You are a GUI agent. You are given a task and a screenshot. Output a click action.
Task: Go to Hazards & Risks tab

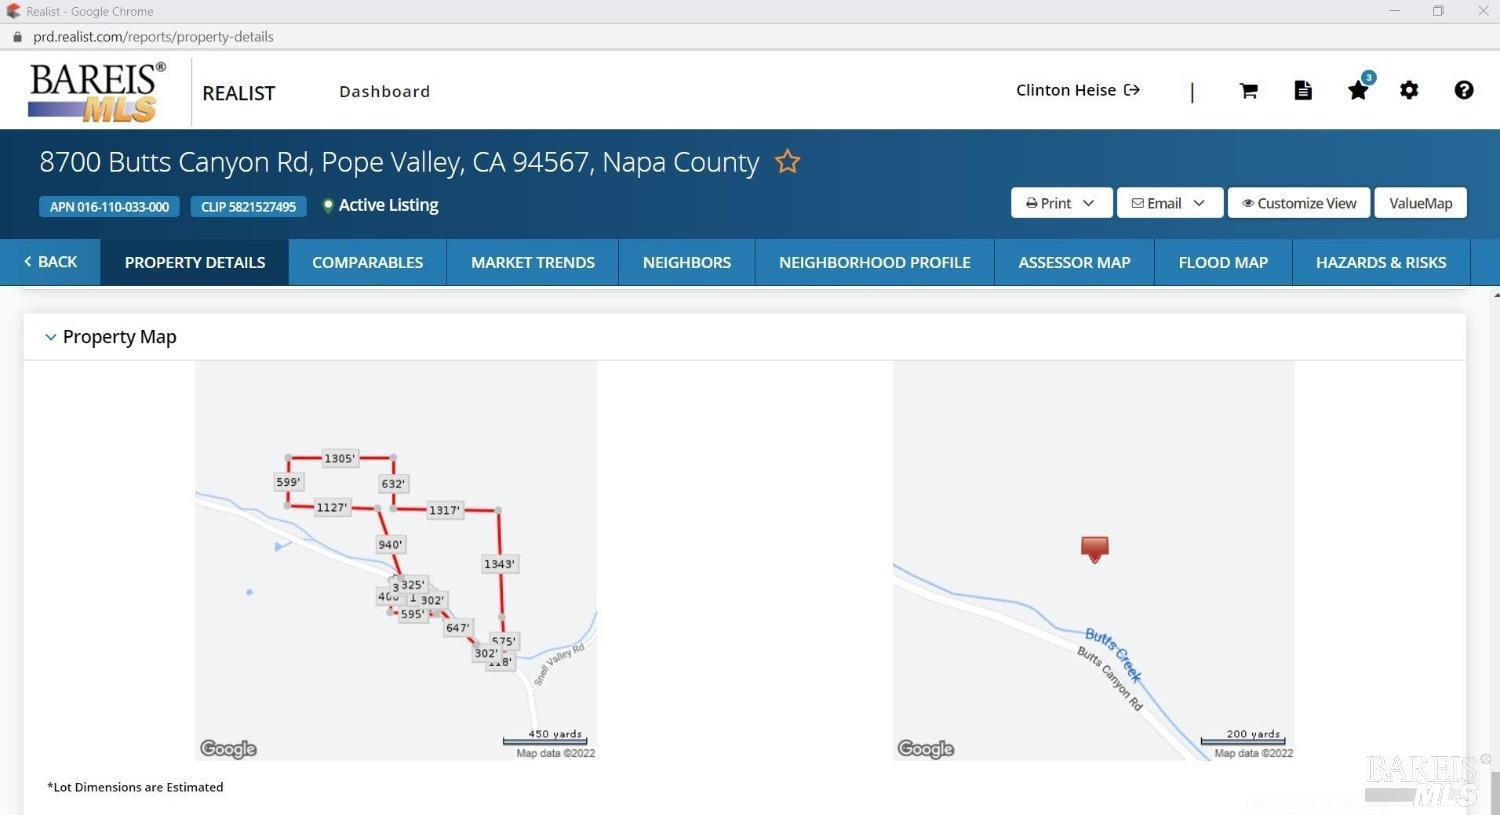tap(1380, 263)
